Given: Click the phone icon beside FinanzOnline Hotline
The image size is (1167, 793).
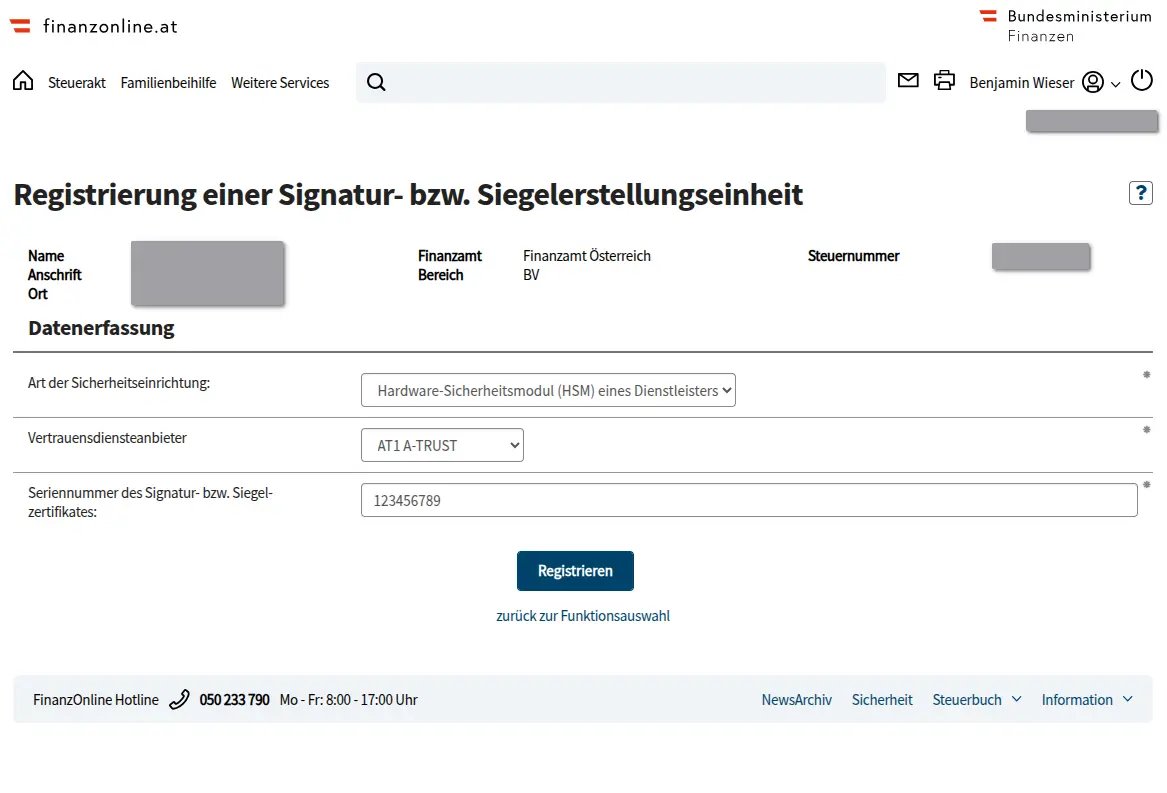Looking at the screenshot, I should point(179,699).
